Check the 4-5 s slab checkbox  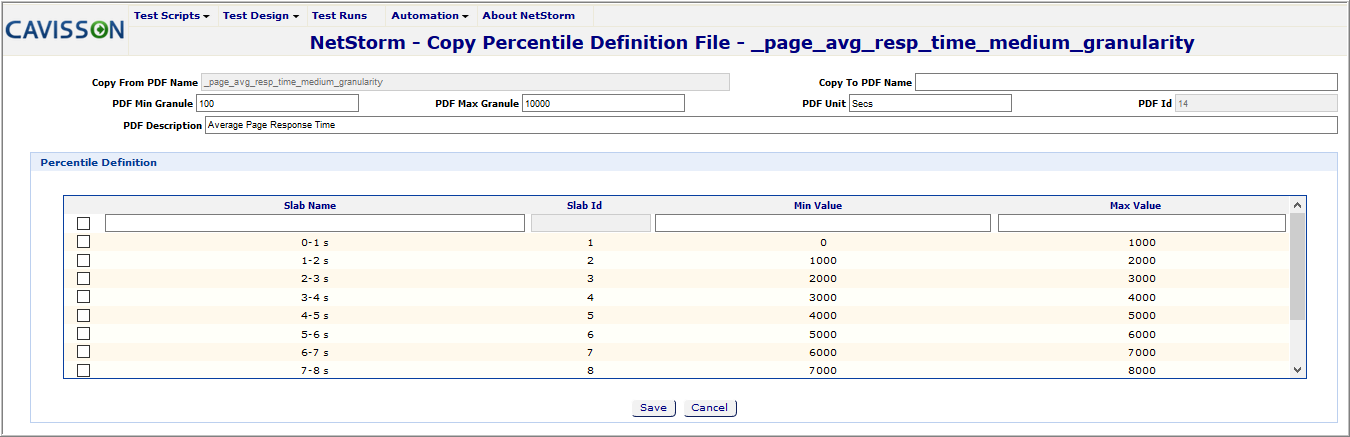83,315
